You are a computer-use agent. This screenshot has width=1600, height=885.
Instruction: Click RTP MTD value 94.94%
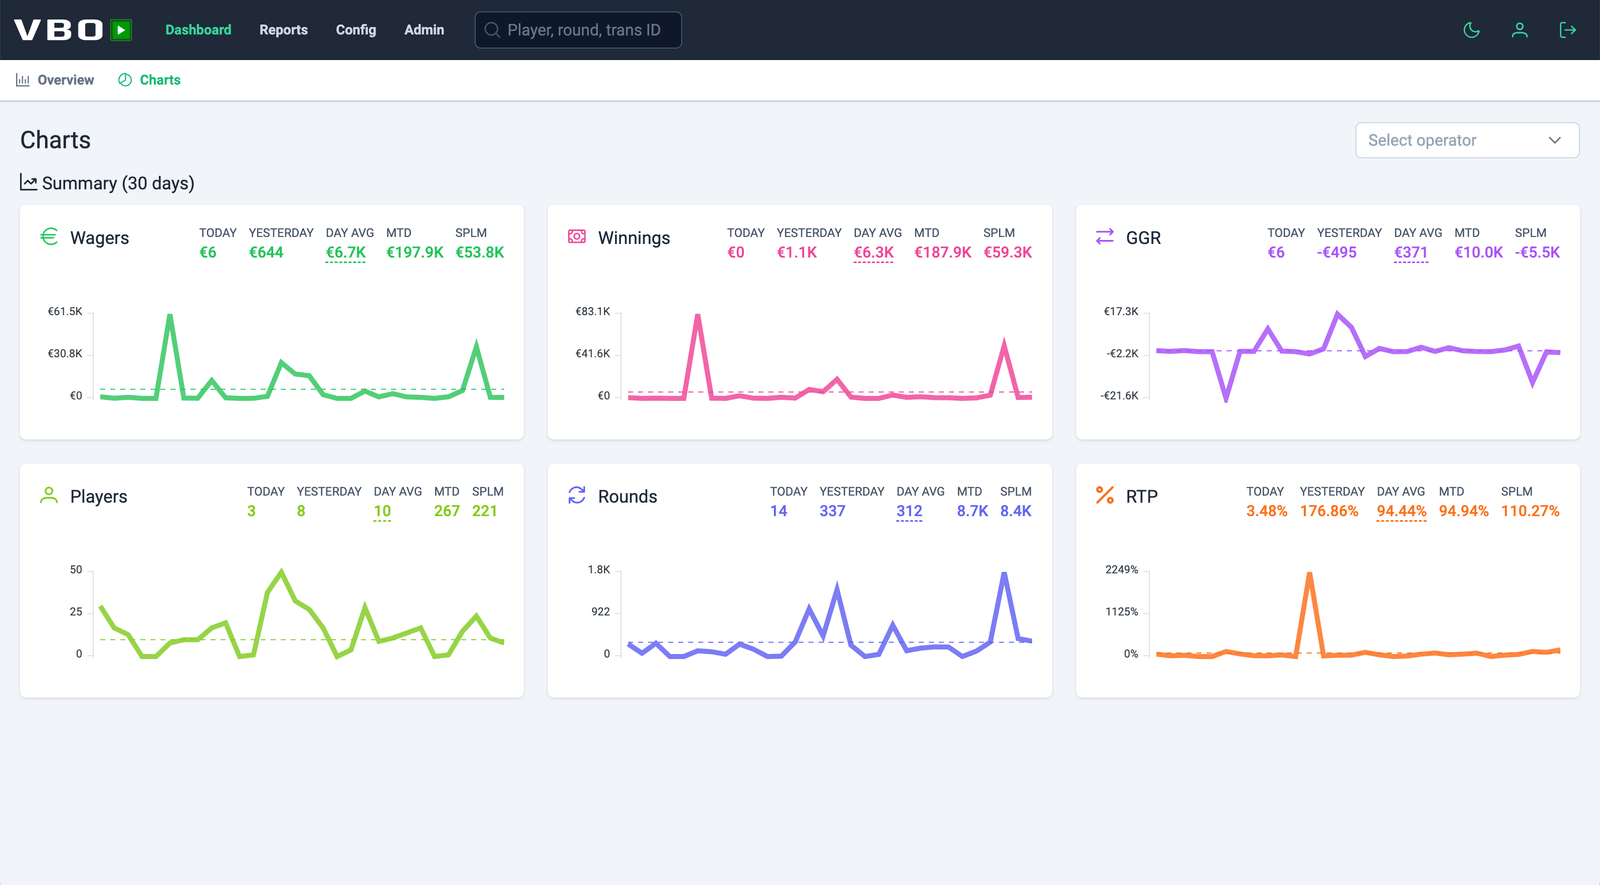(1464, 512)
